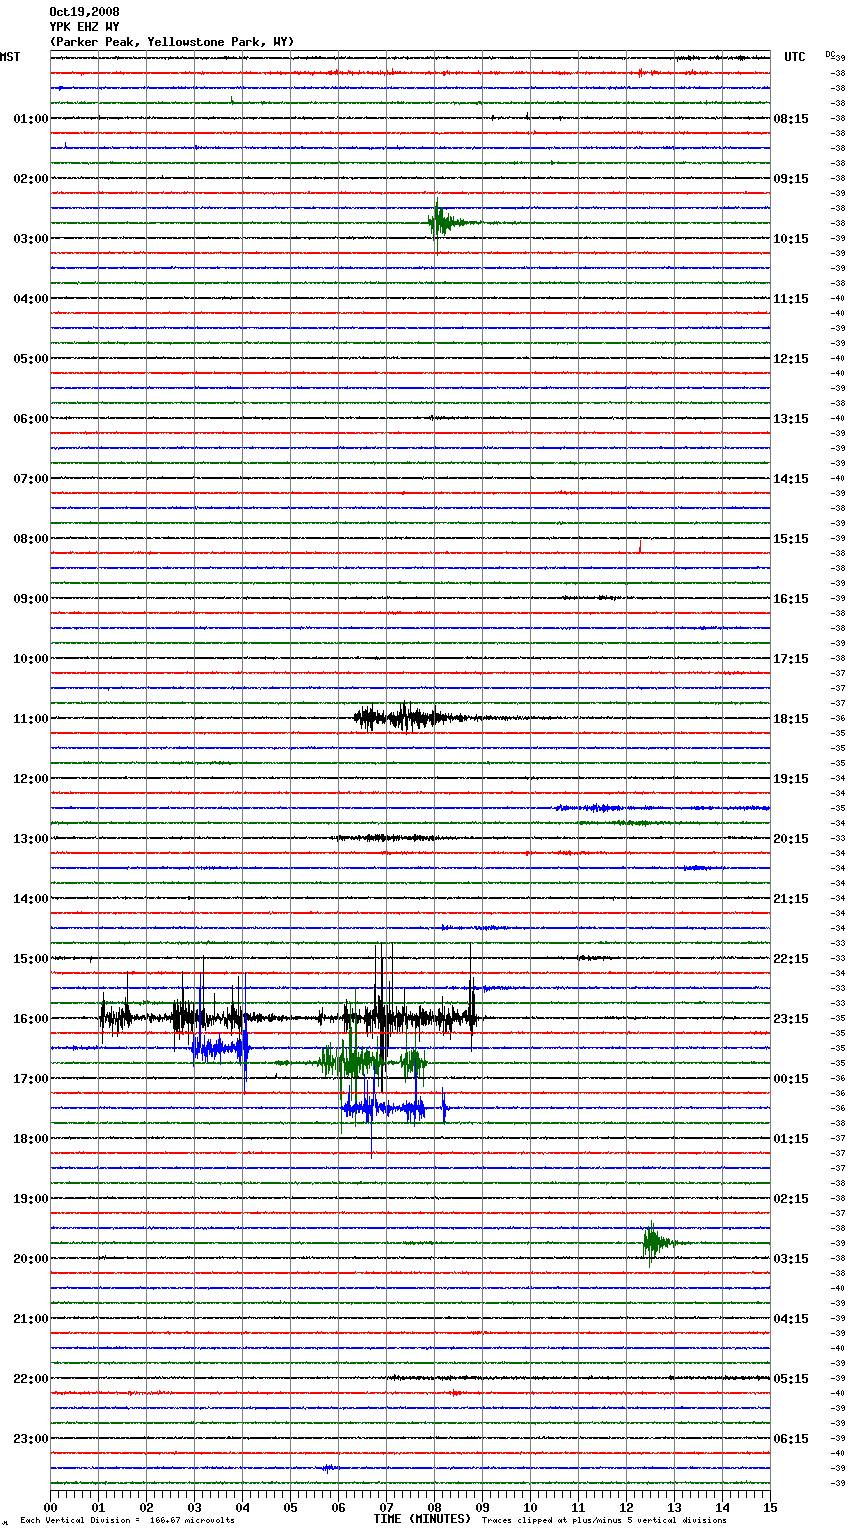This screenshot has width=850, height=1534.
Task: Click the 08:15 UTC time label
Action: [791, 119]
